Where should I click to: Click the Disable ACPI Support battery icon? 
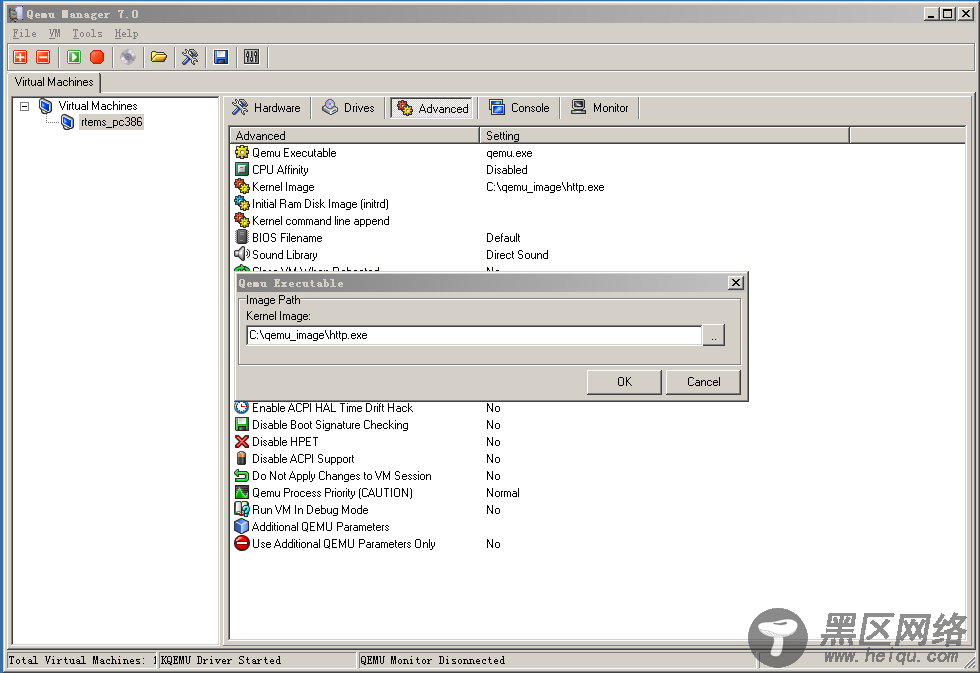coord(242,458)
